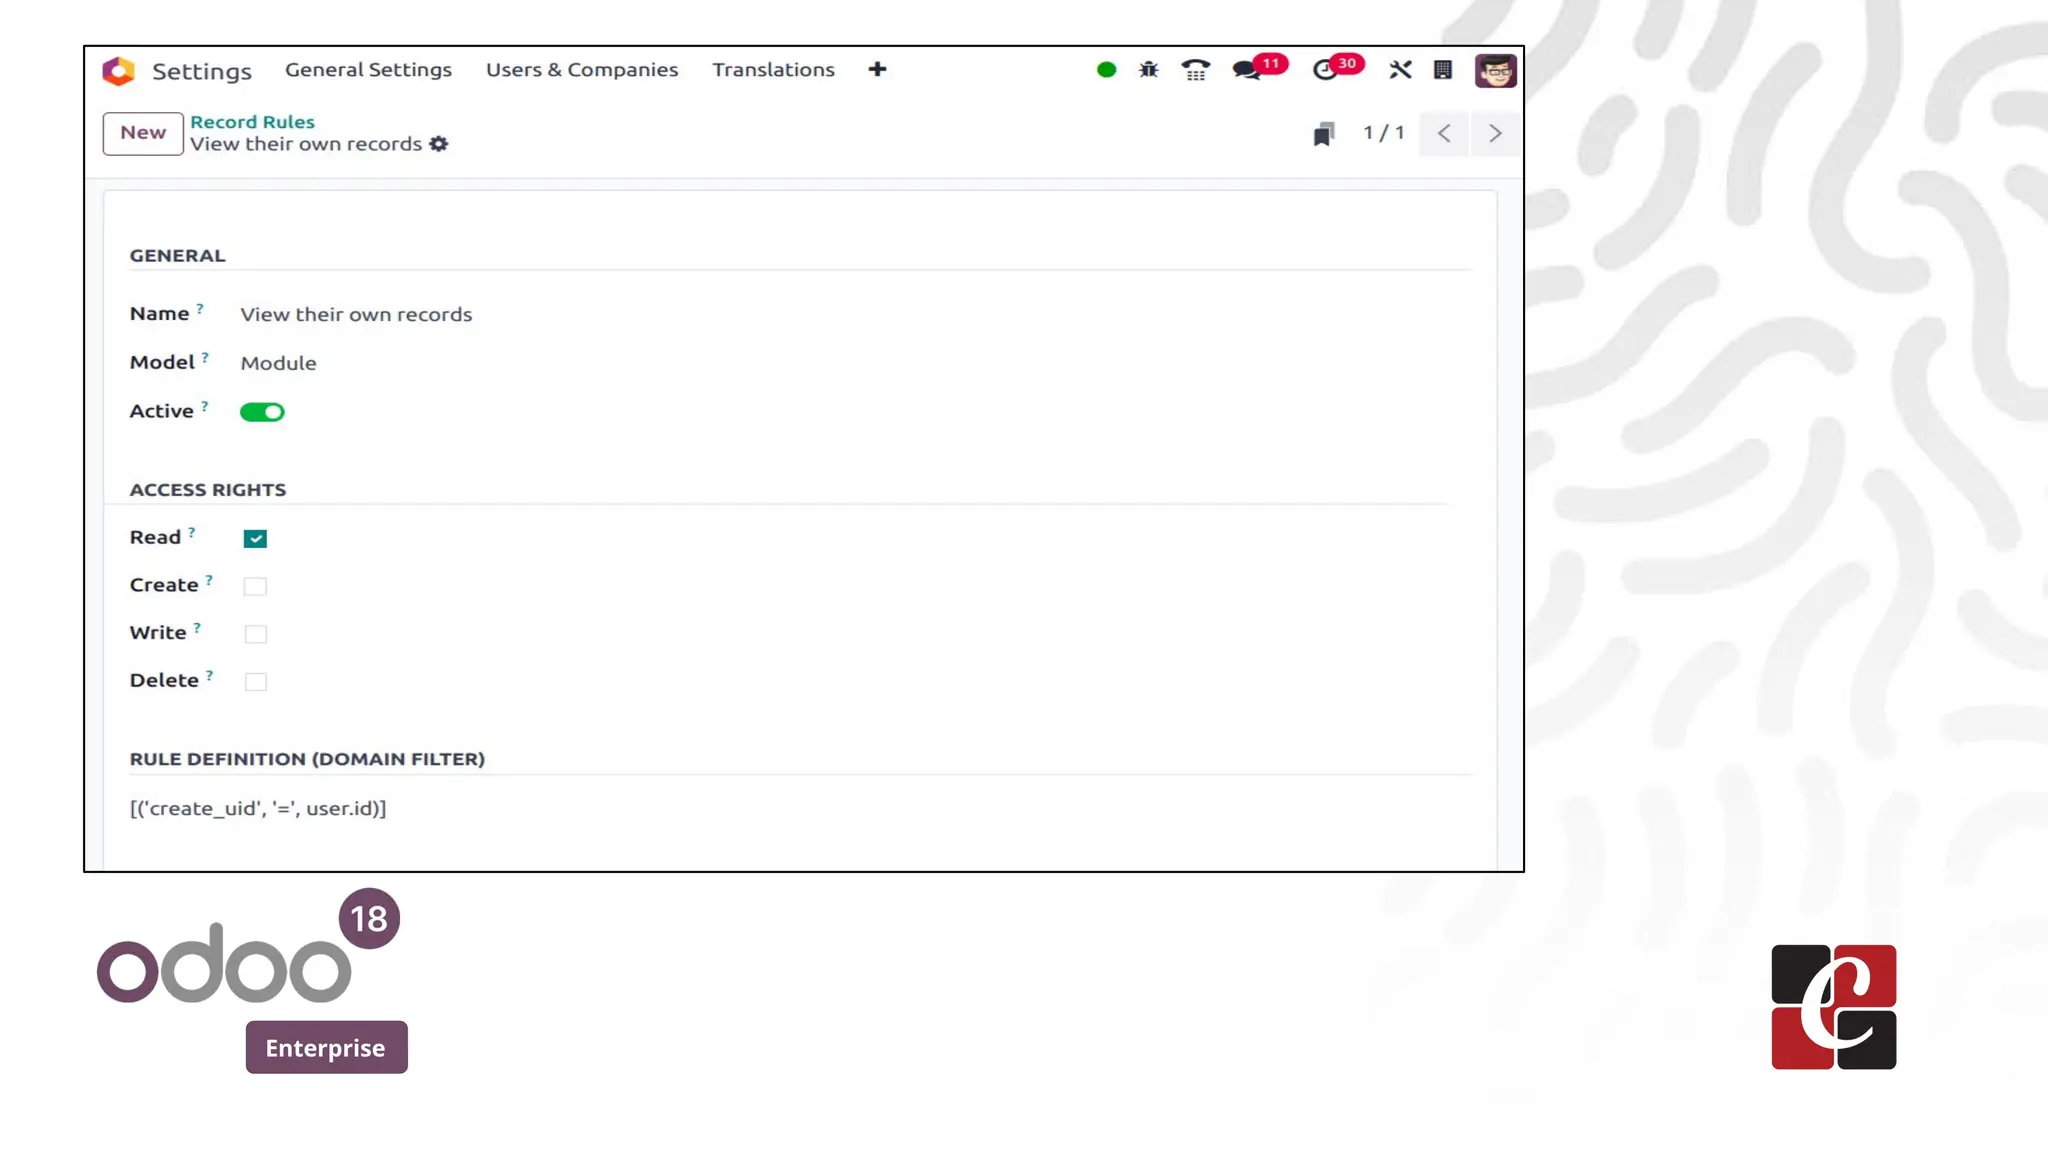Click the bookmark icon near pager
This screenshot has width=2048, height=1152.
tap(1324, 134)
